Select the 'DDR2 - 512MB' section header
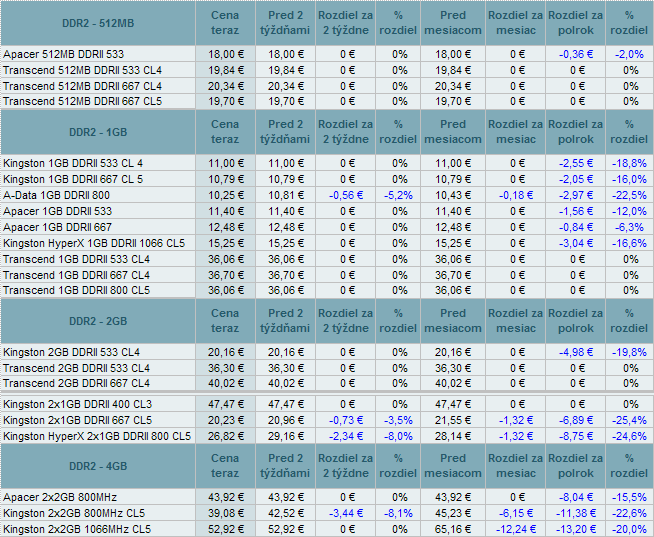Image resolution: width=654 pixels, height=537 pixels. (x=98, y=23)
